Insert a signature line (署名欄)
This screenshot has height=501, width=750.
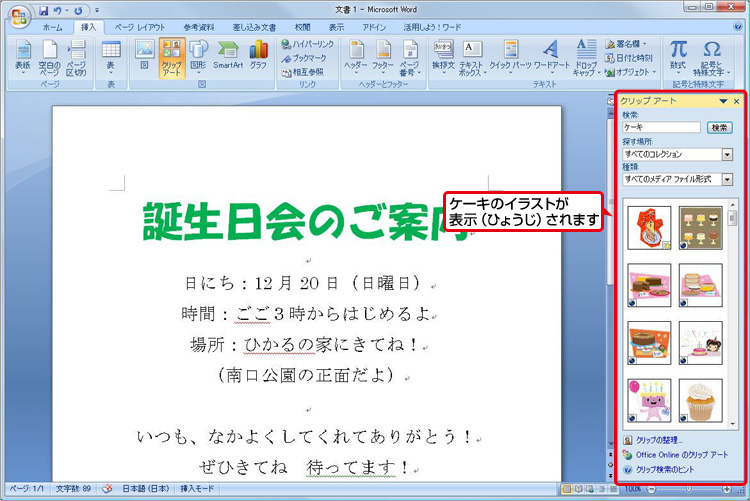tap(626, 44)
